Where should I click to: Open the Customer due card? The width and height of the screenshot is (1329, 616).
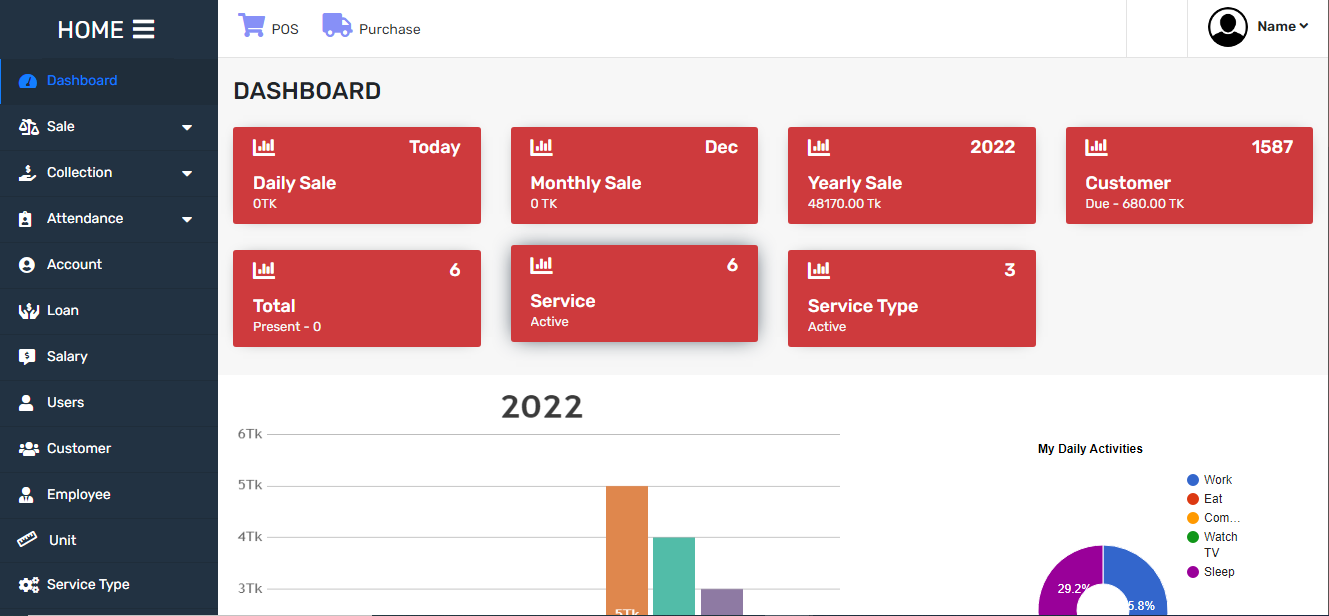(1189, 175)
